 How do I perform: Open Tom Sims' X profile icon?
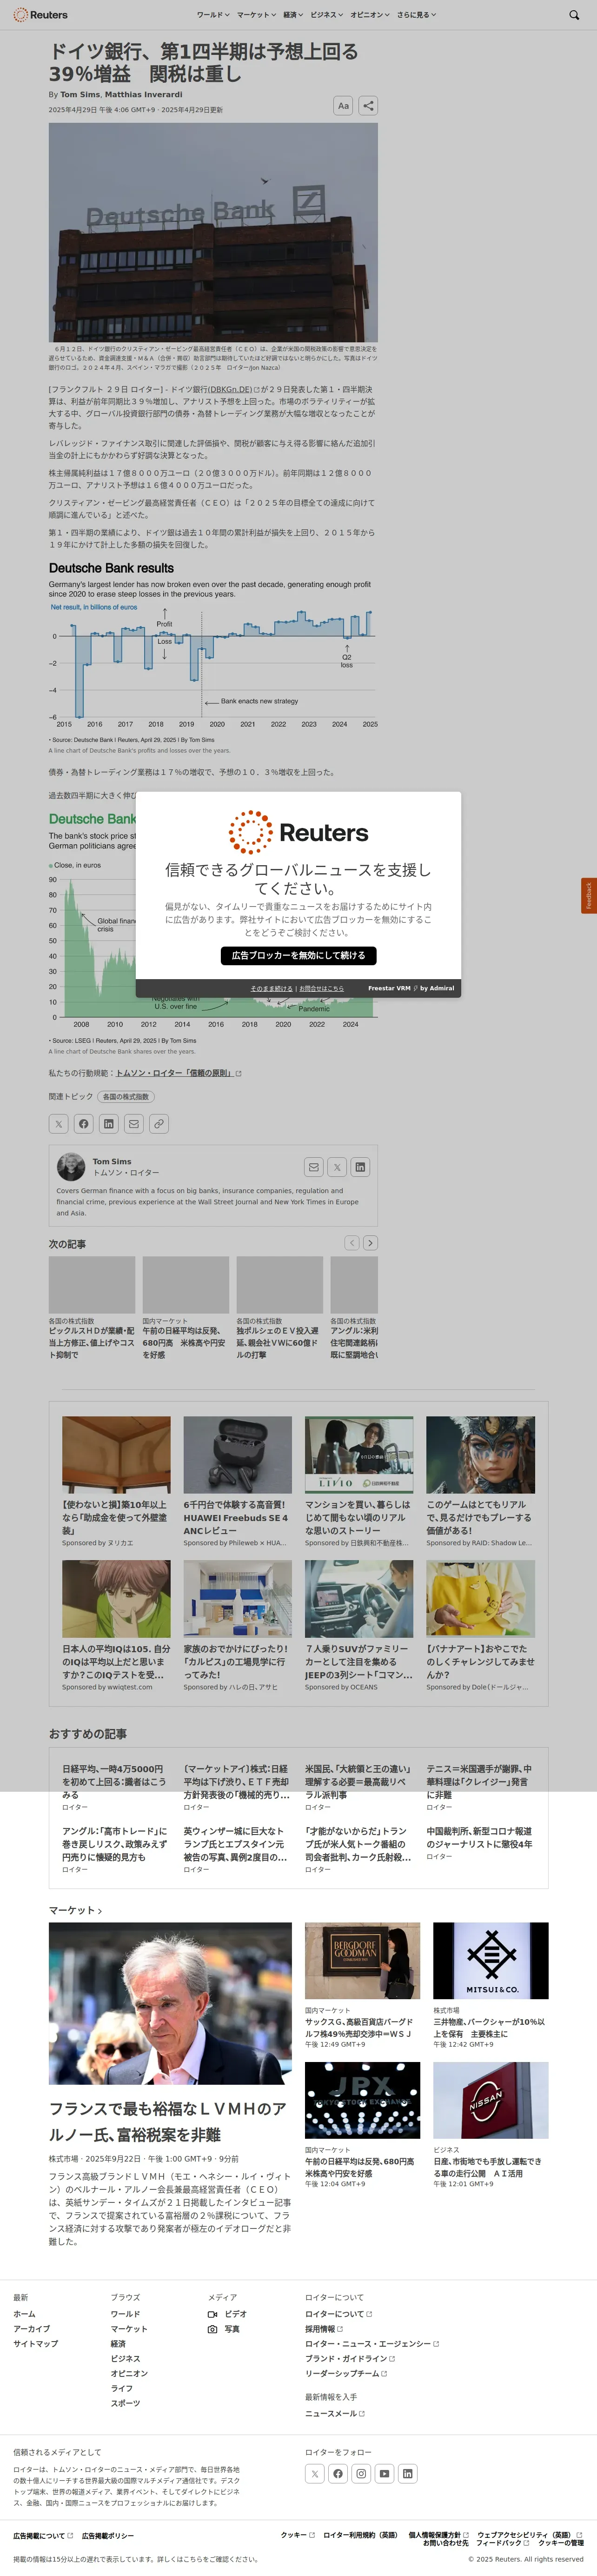pyautogui.click(x=337, y=1167)
